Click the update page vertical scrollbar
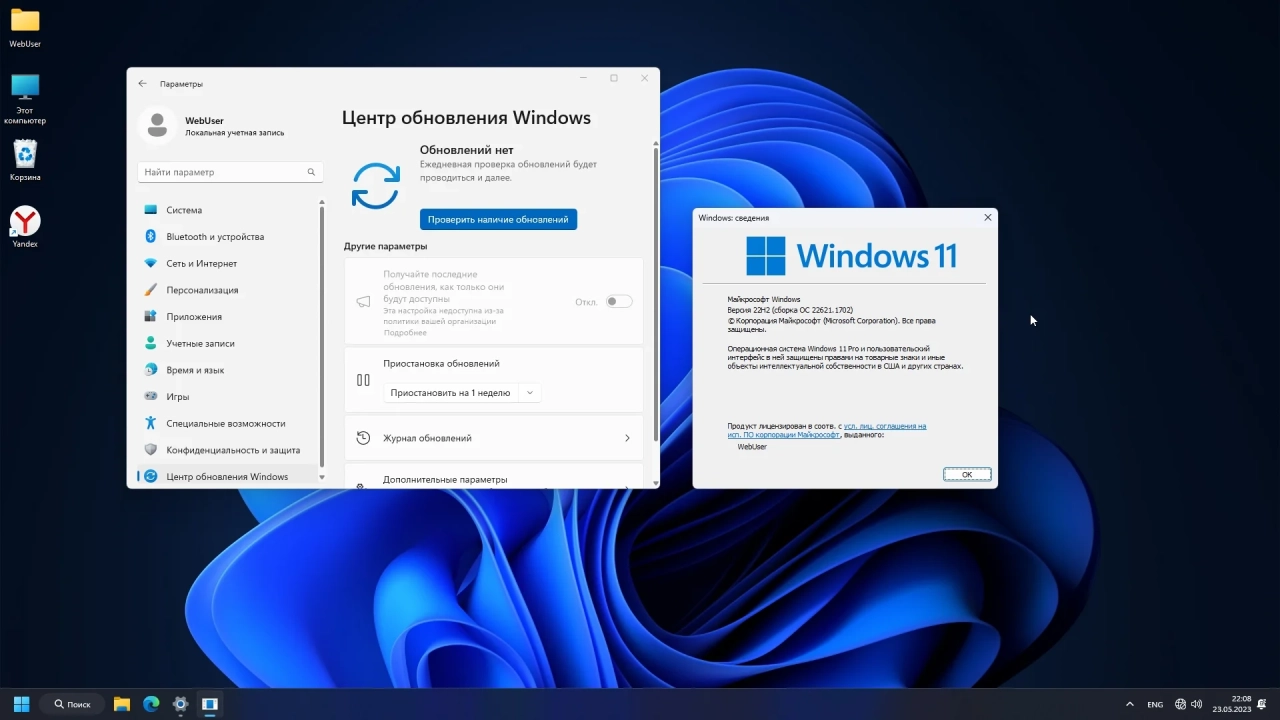The image size is (1280, 720). [656, 295]
